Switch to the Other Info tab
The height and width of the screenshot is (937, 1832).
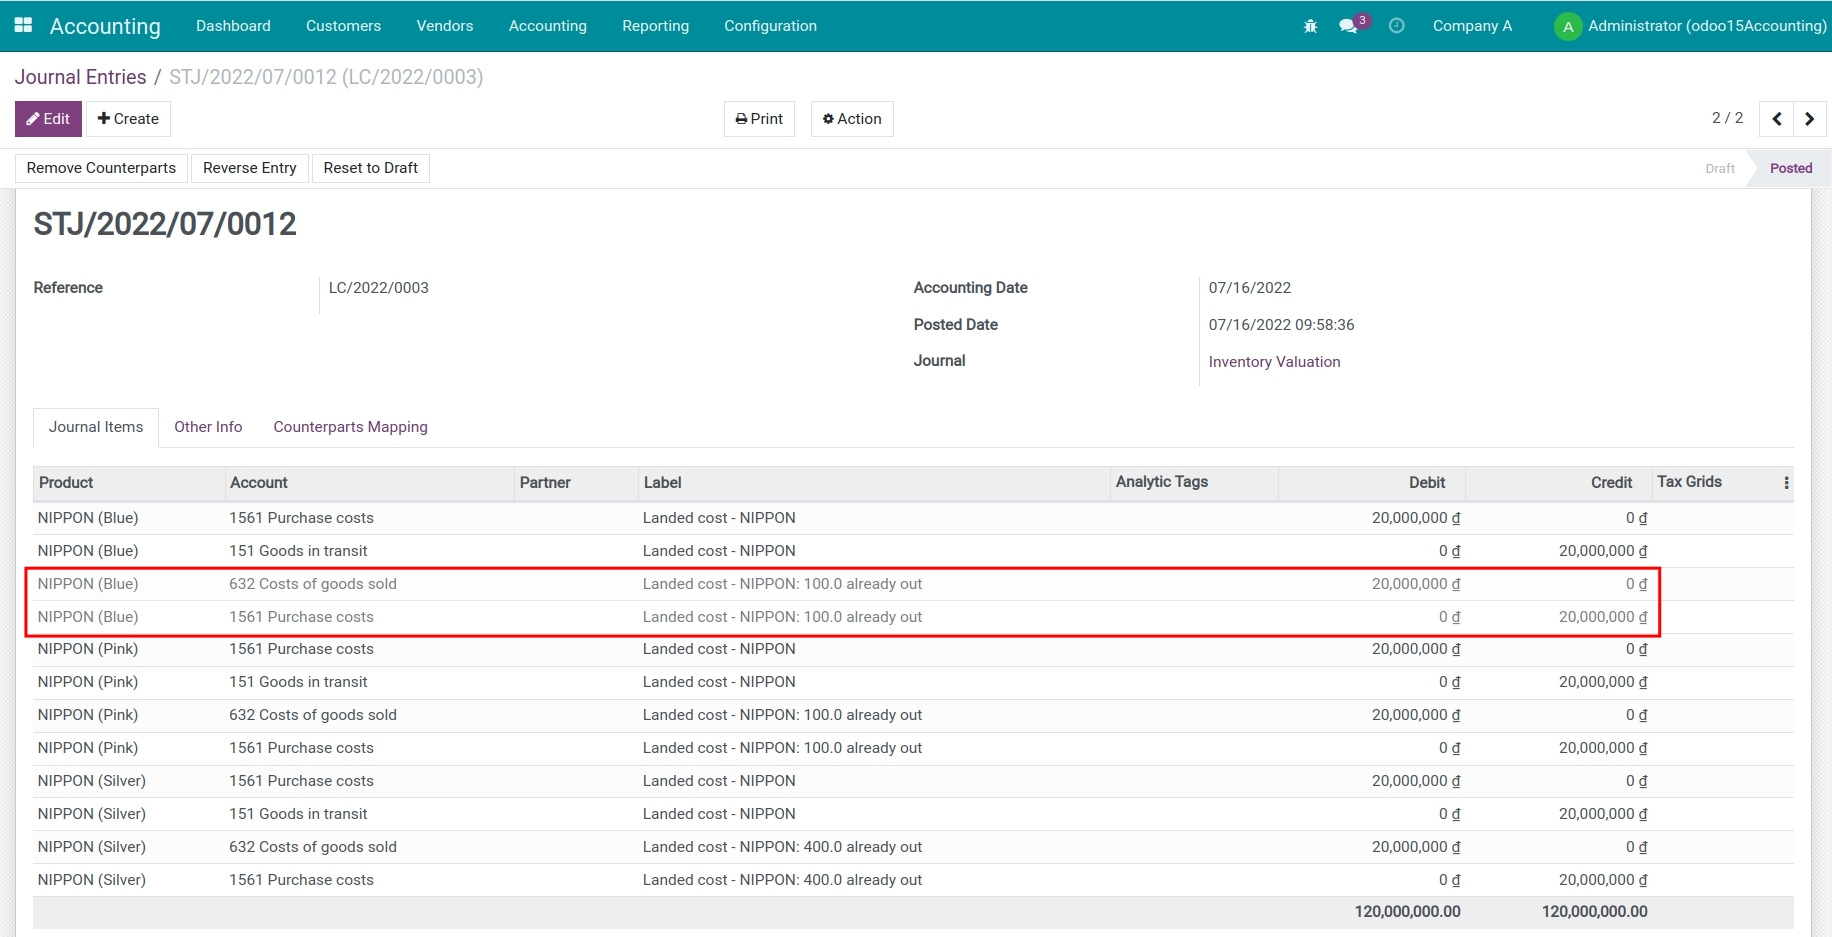pyautogui.click(x=208, y=427)
